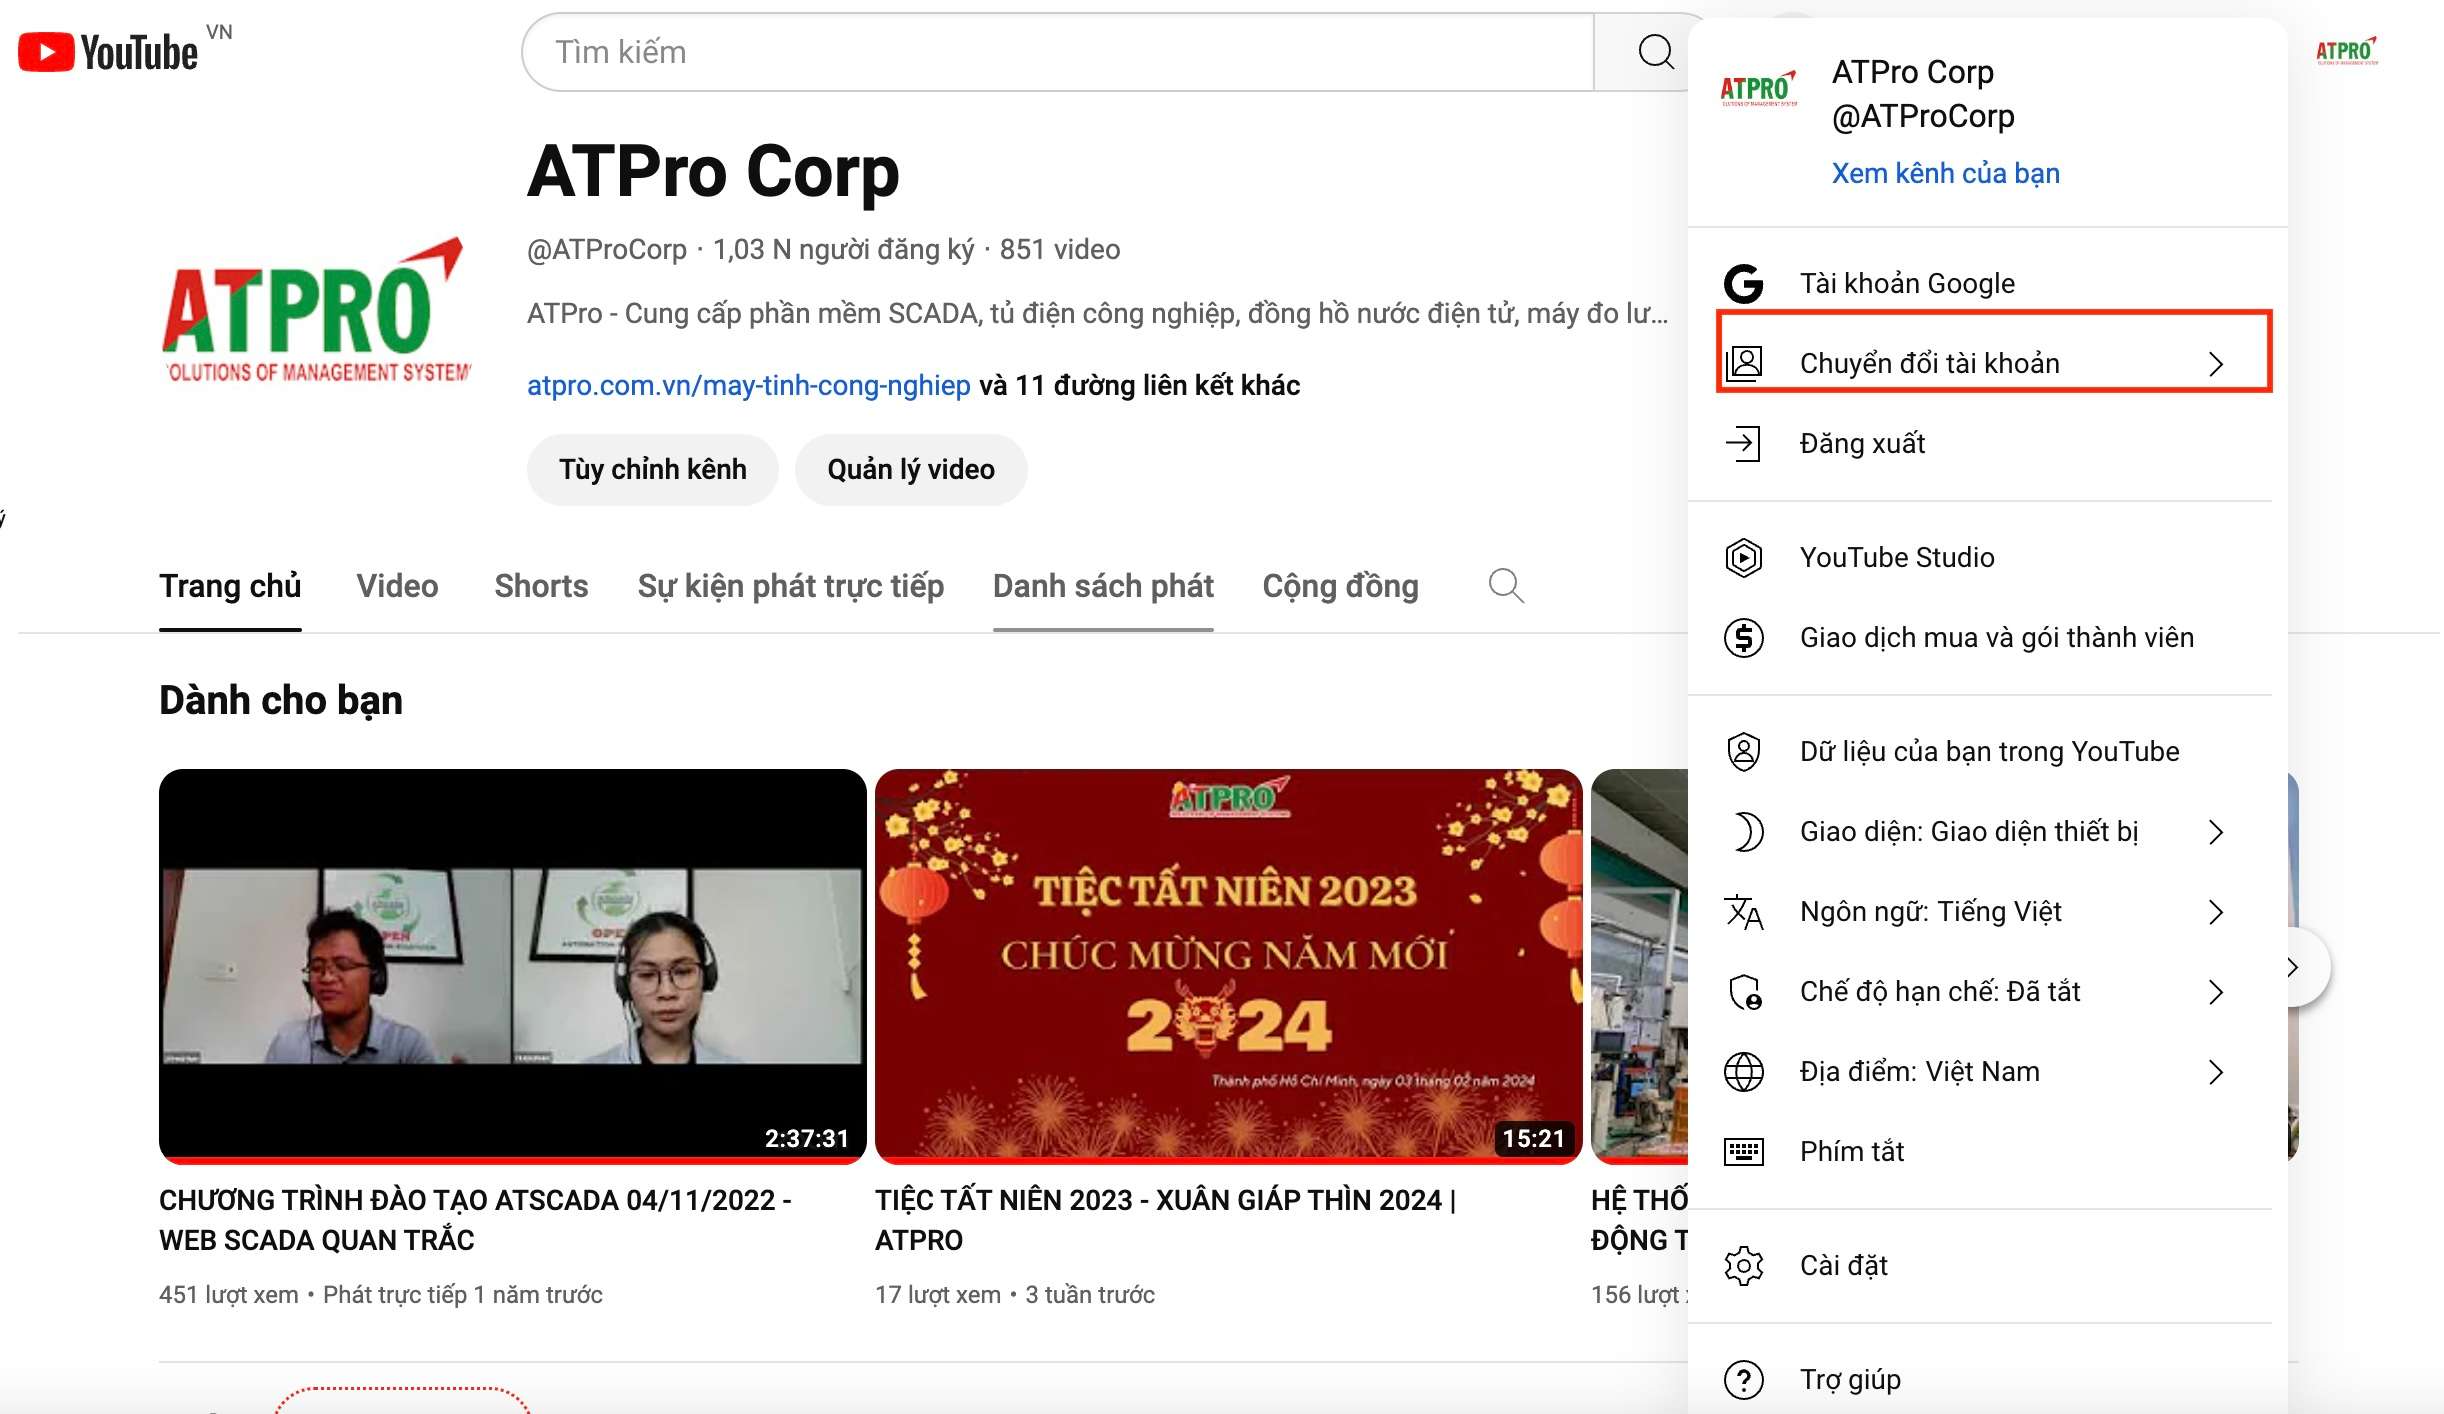The width and height of the screenshot is (2444, 1414).
Task: Expand the Ngôn ngữ submenu chevron
Action: (2216, 911)
